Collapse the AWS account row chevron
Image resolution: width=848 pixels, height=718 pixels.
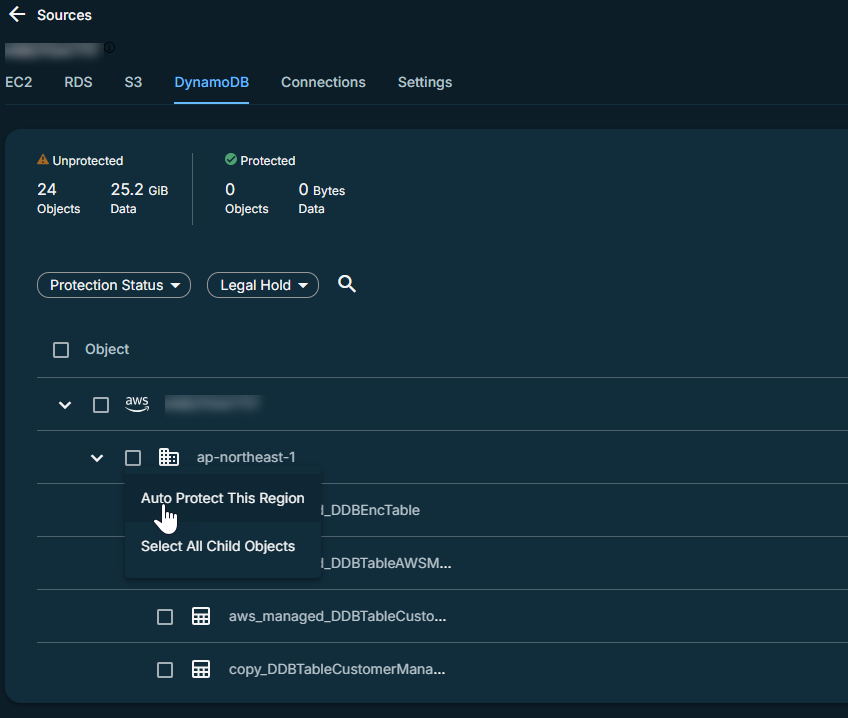tap(65, 405)
